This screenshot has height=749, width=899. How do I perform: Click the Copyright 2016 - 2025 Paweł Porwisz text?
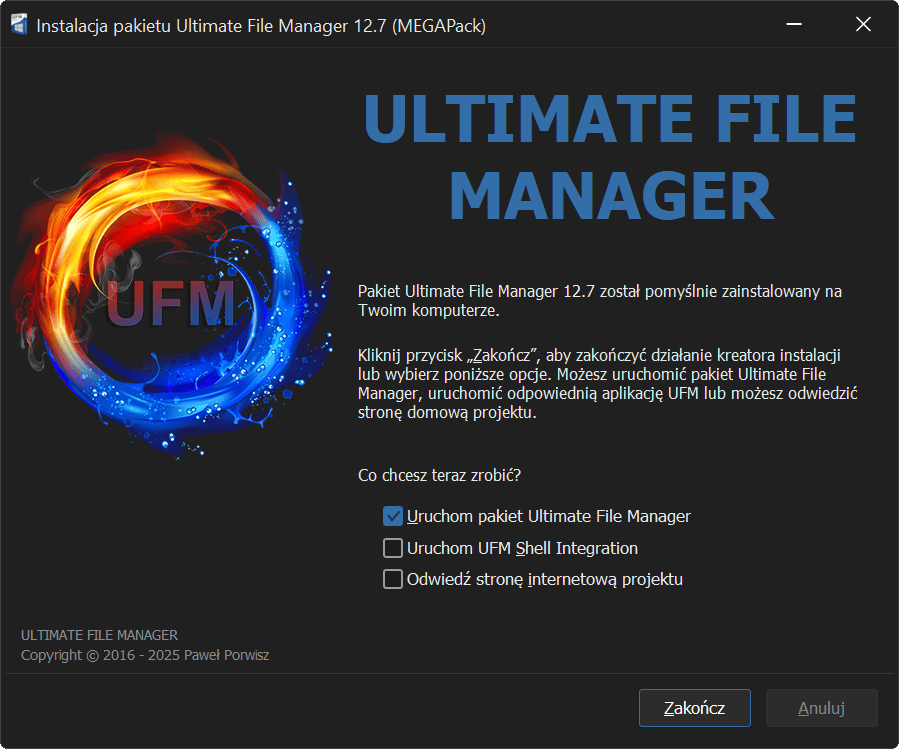click(x=145, y=656)
